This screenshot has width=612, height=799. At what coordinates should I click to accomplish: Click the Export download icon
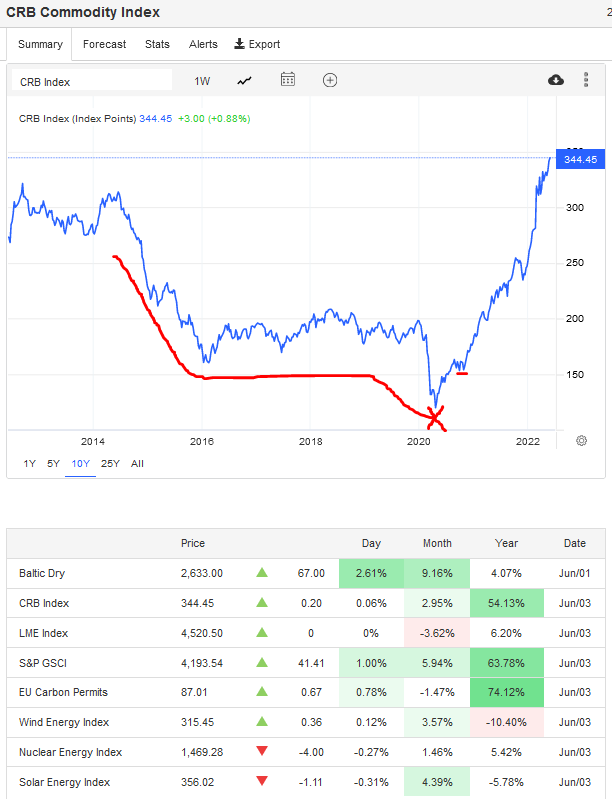(240, 44)
